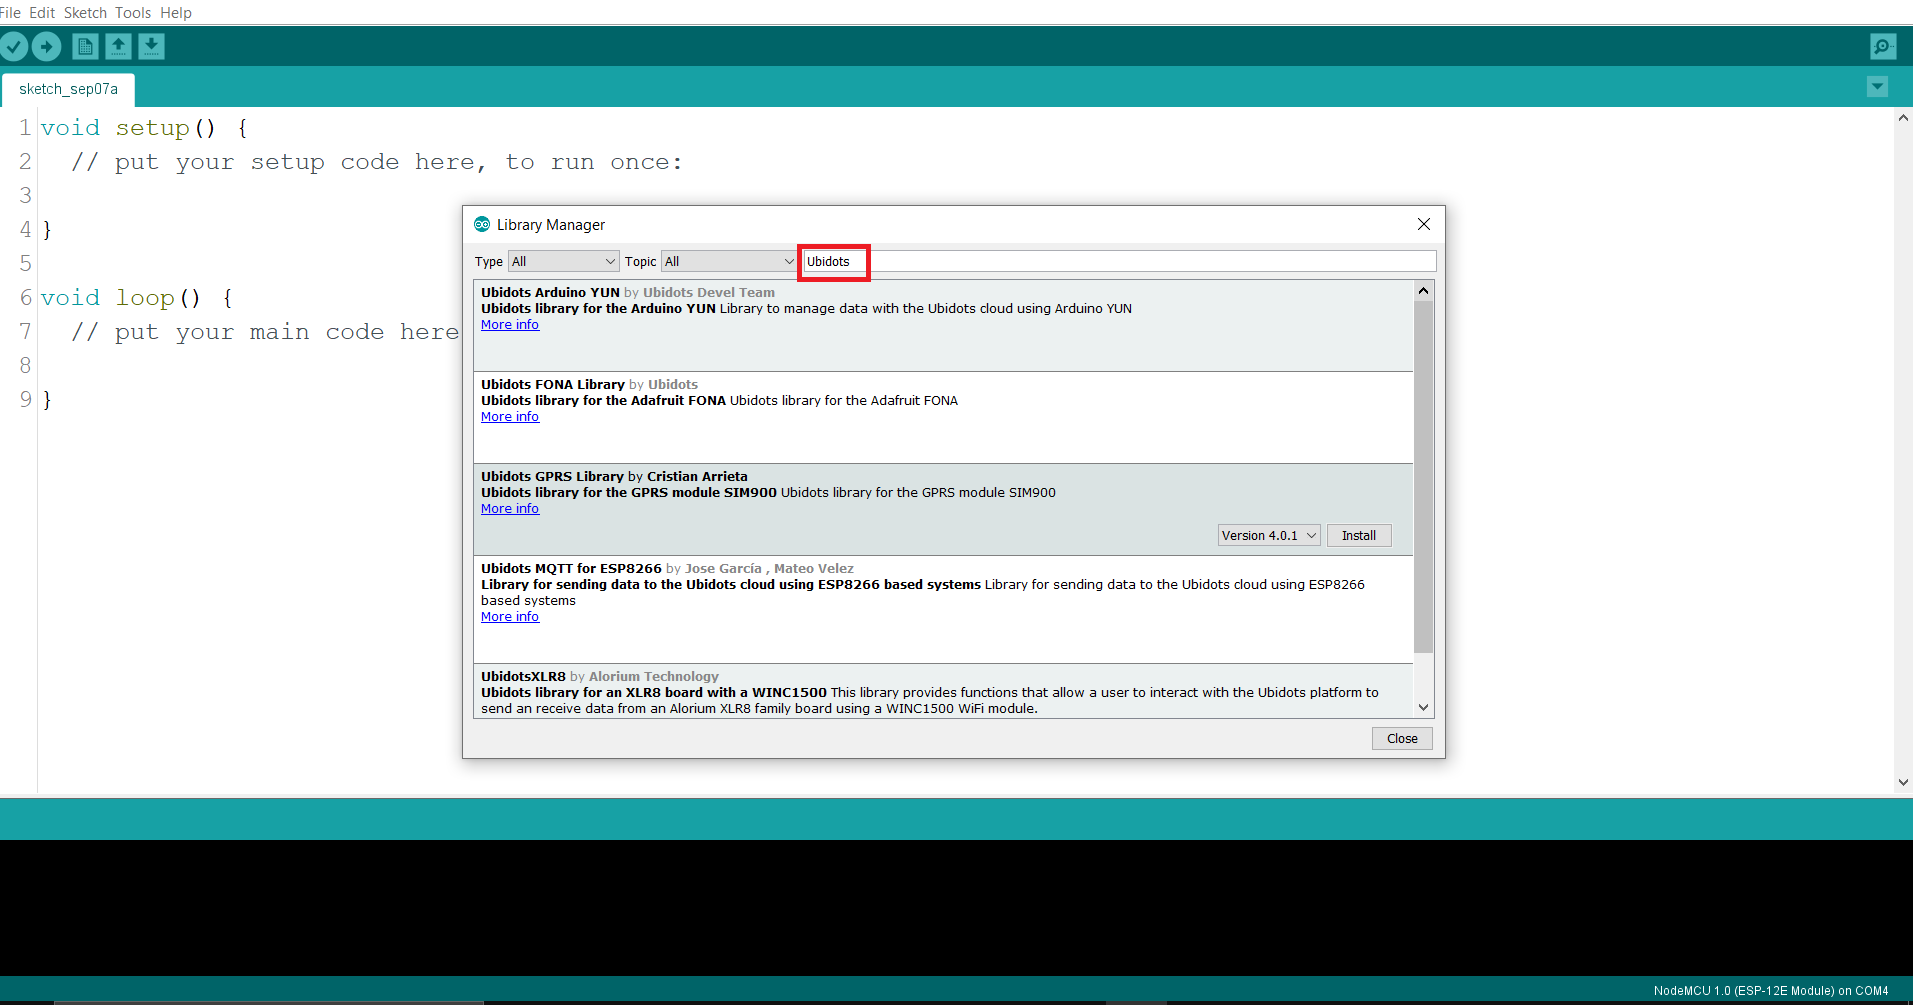Click the Upload arrow icon

pos(46,46)
